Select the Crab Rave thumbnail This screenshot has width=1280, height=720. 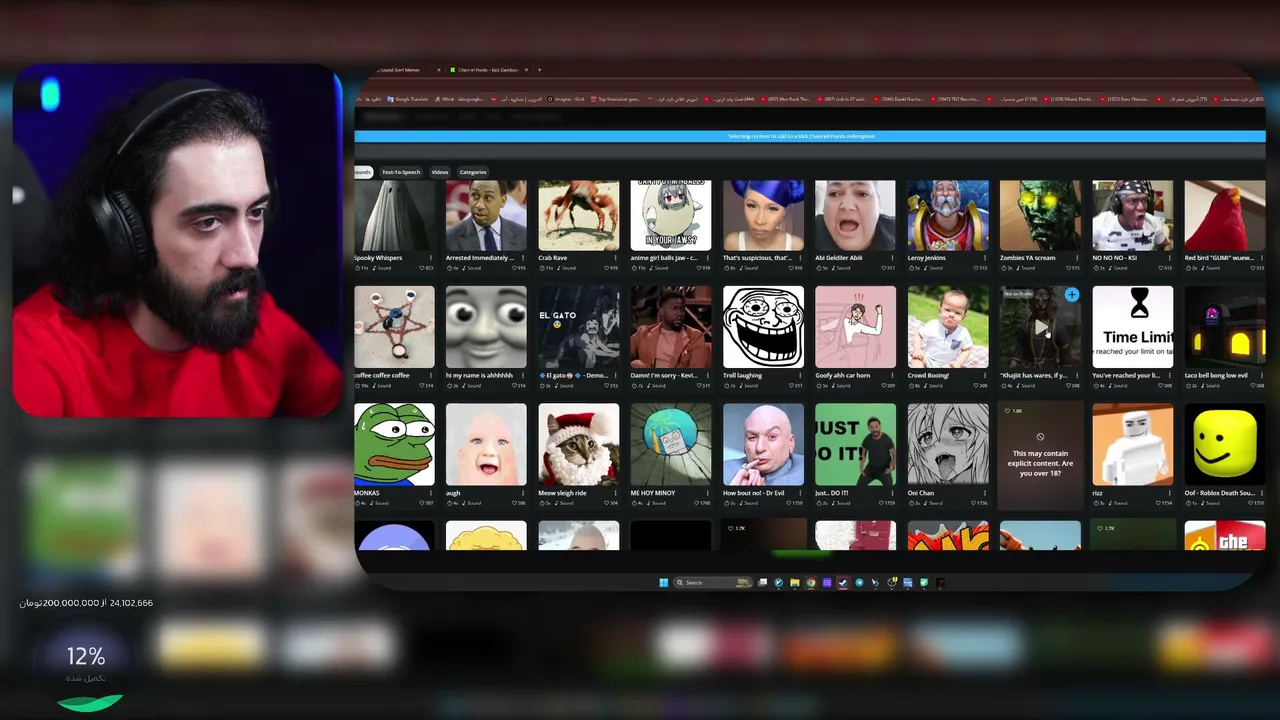(x=579, y=215)
